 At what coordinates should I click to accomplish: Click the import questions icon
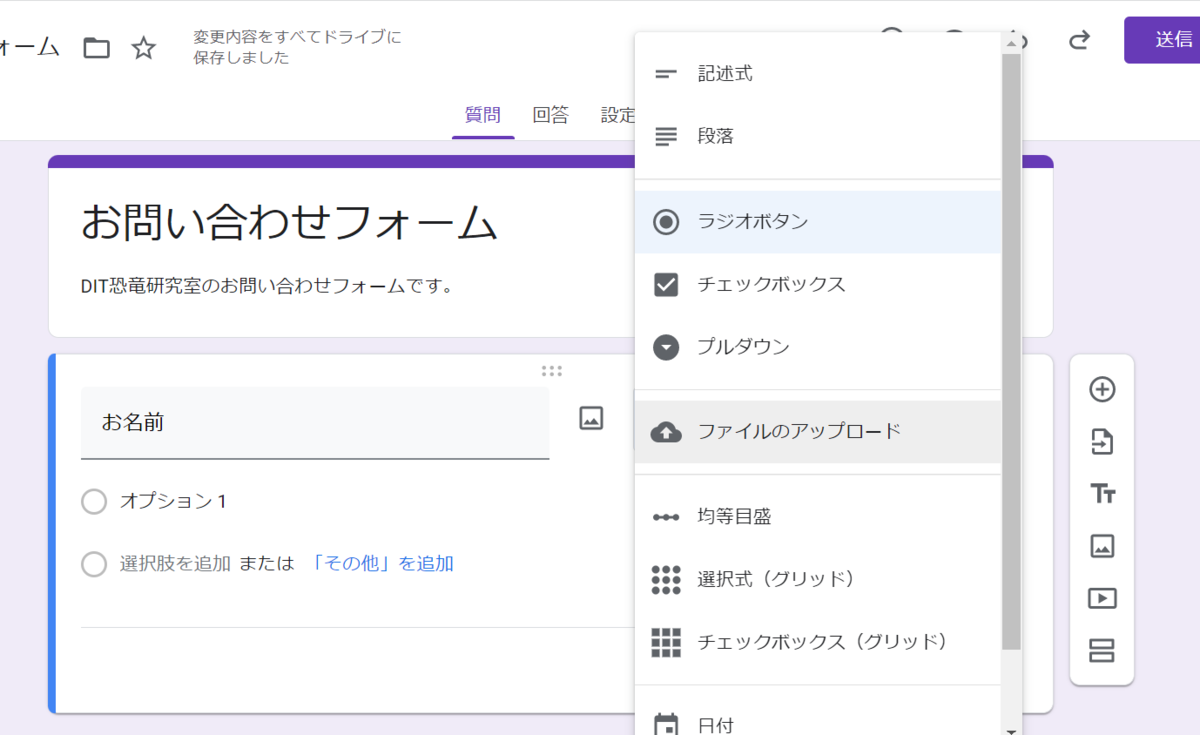1102,442
